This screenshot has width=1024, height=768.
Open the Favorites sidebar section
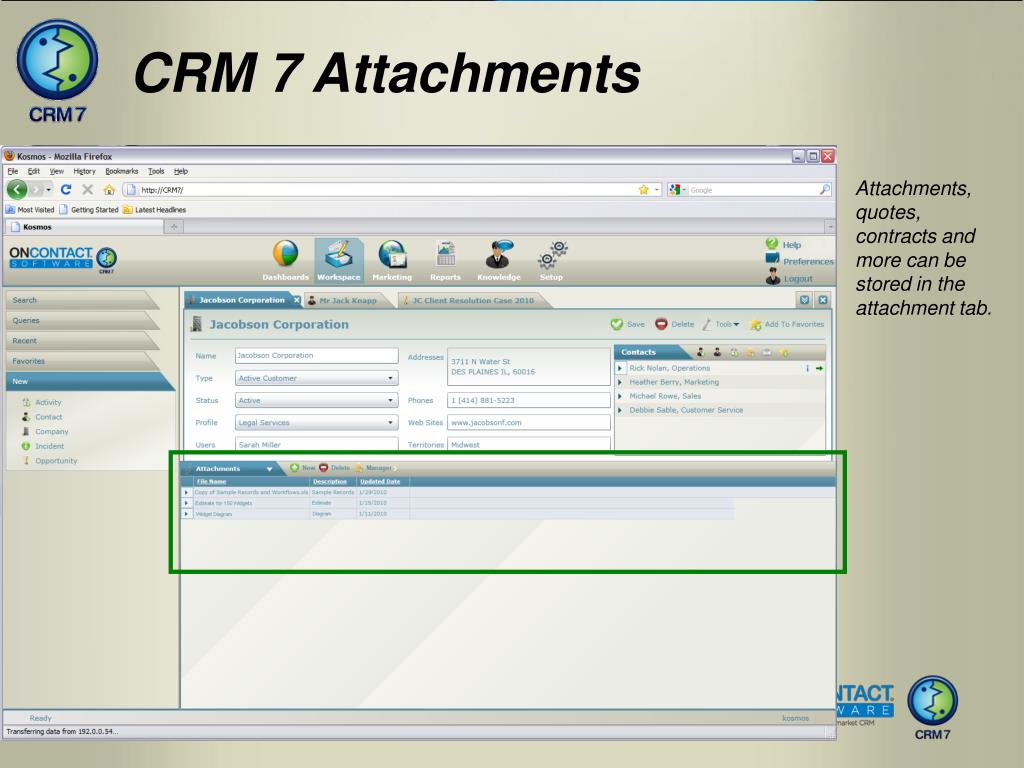[81, 361]
